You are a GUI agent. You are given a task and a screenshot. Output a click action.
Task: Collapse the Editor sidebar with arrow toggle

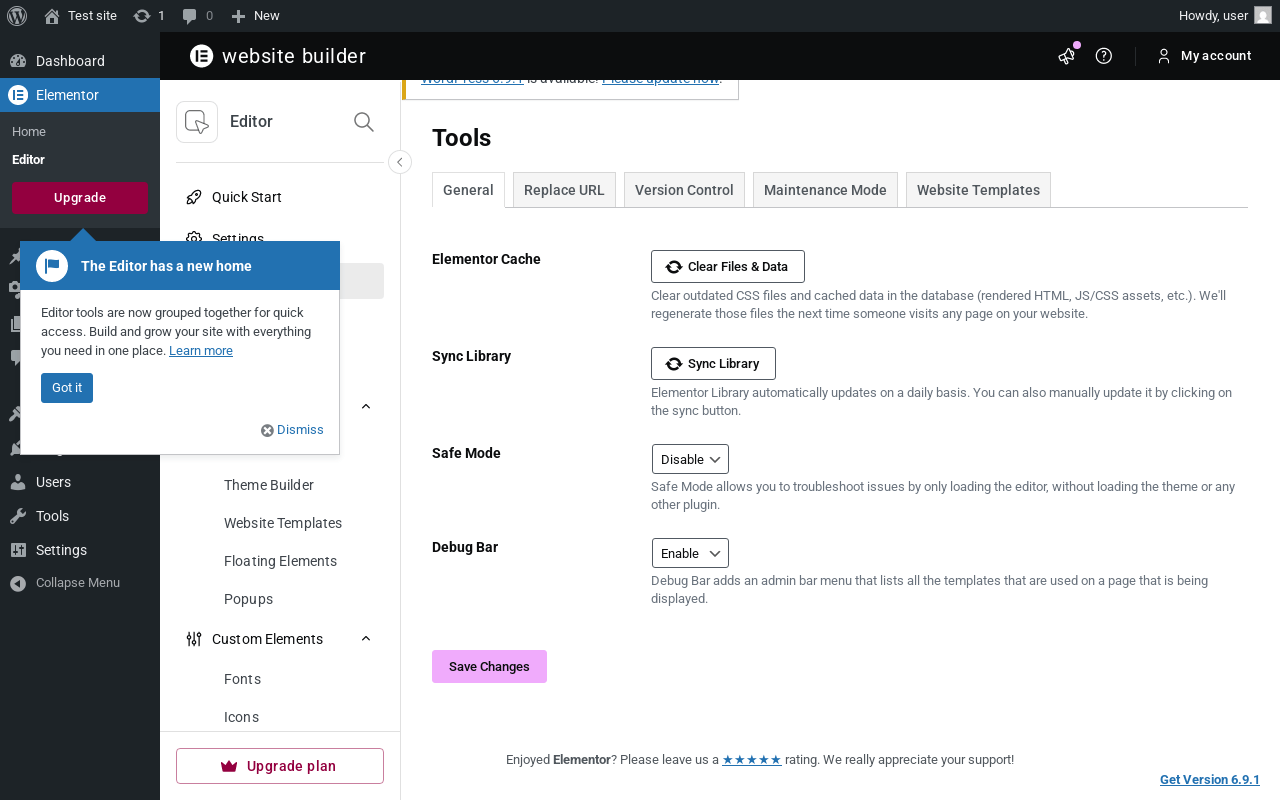[x=400, y=162]
